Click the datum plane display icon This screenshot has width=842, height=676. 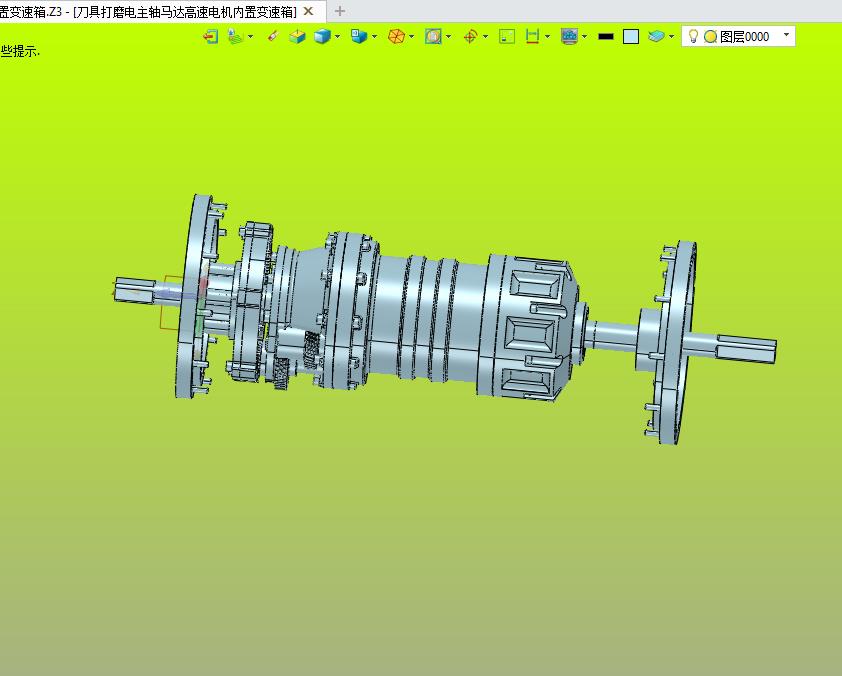pos(235,37)
